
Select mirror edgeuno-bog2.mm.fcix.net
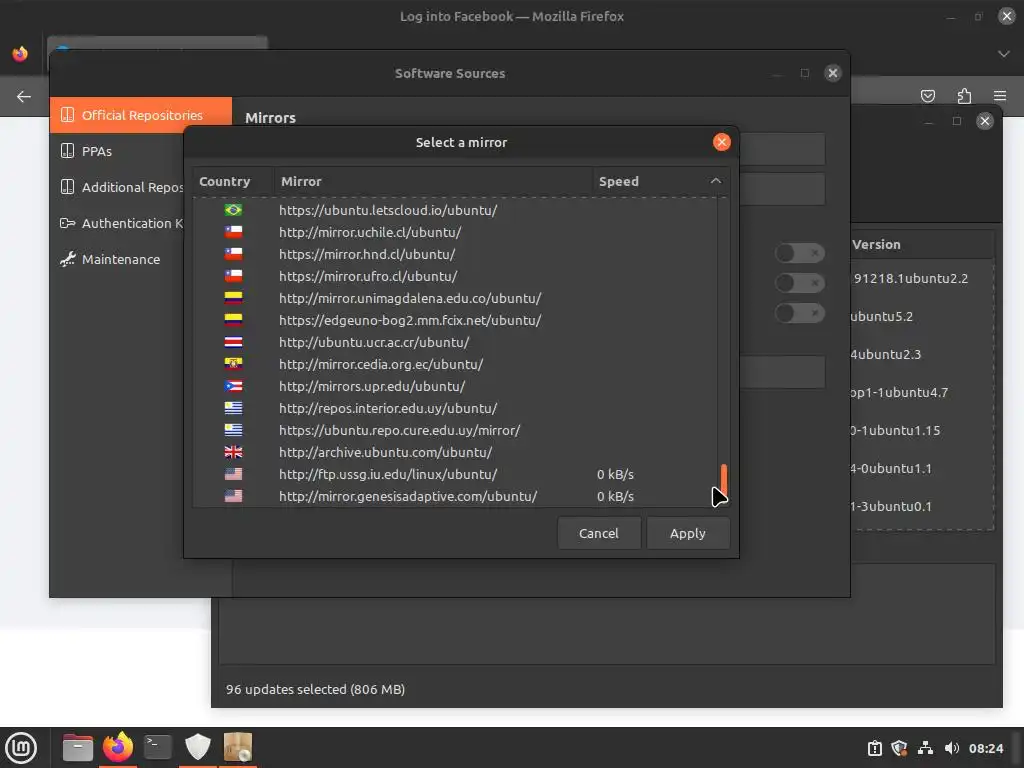455,321
